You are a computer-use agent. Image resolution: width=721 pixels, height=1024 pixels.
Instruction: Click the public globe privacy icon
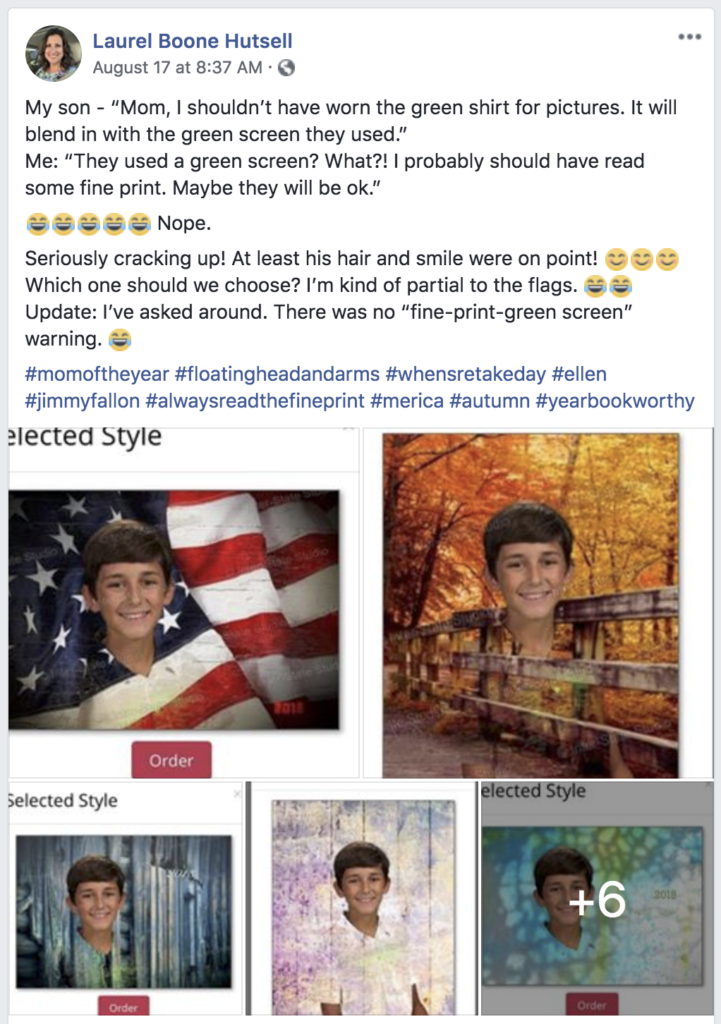[286, 67]
